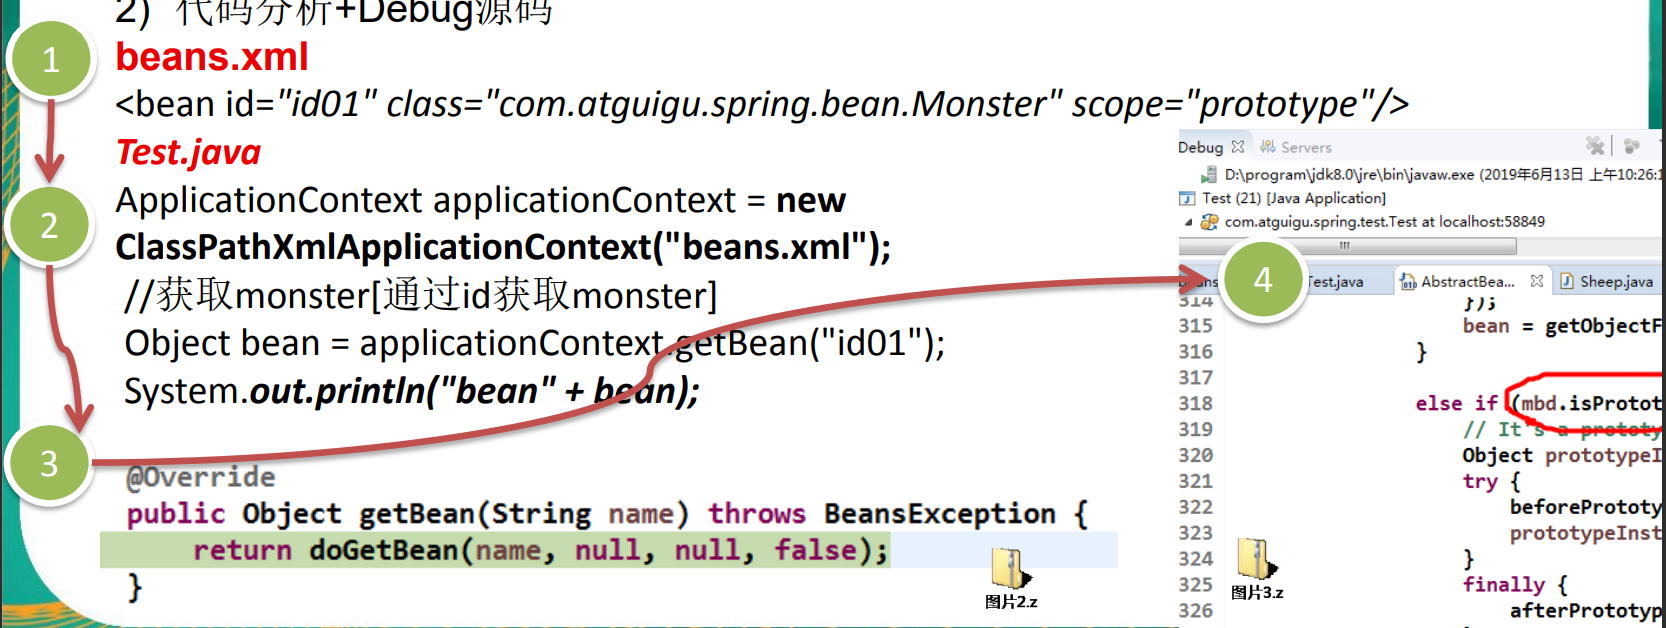Viewport: 1666px width, 628px height.
Task: Click the 'bean = getObjectF' code on line 315
Action: [x=1562, y=326]
